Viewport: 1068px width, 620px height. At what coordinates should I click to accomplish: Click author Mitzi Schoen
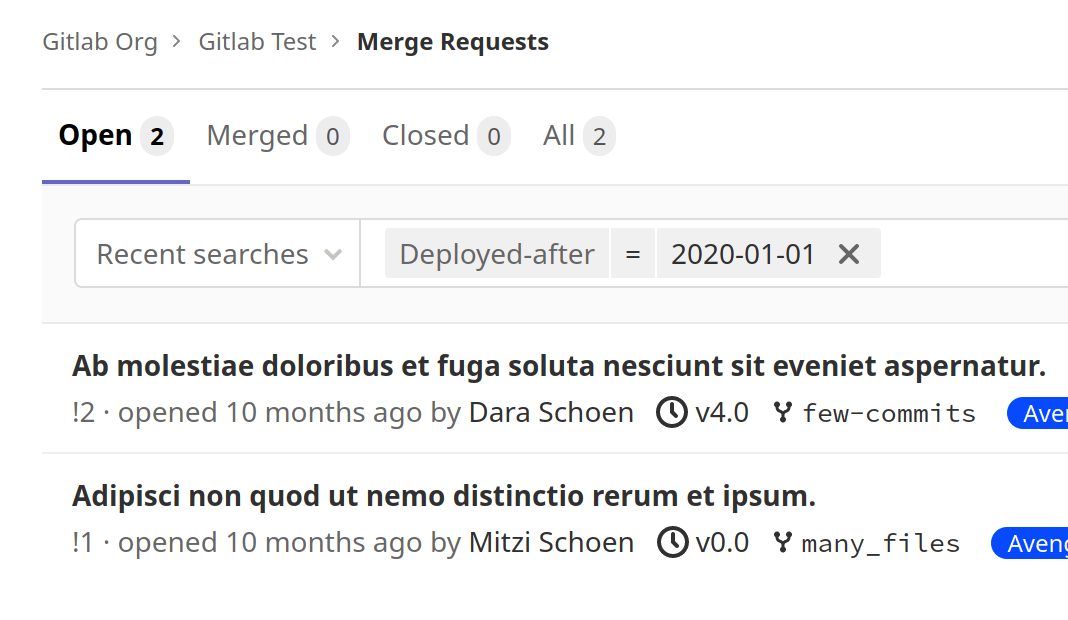(551, 542)
